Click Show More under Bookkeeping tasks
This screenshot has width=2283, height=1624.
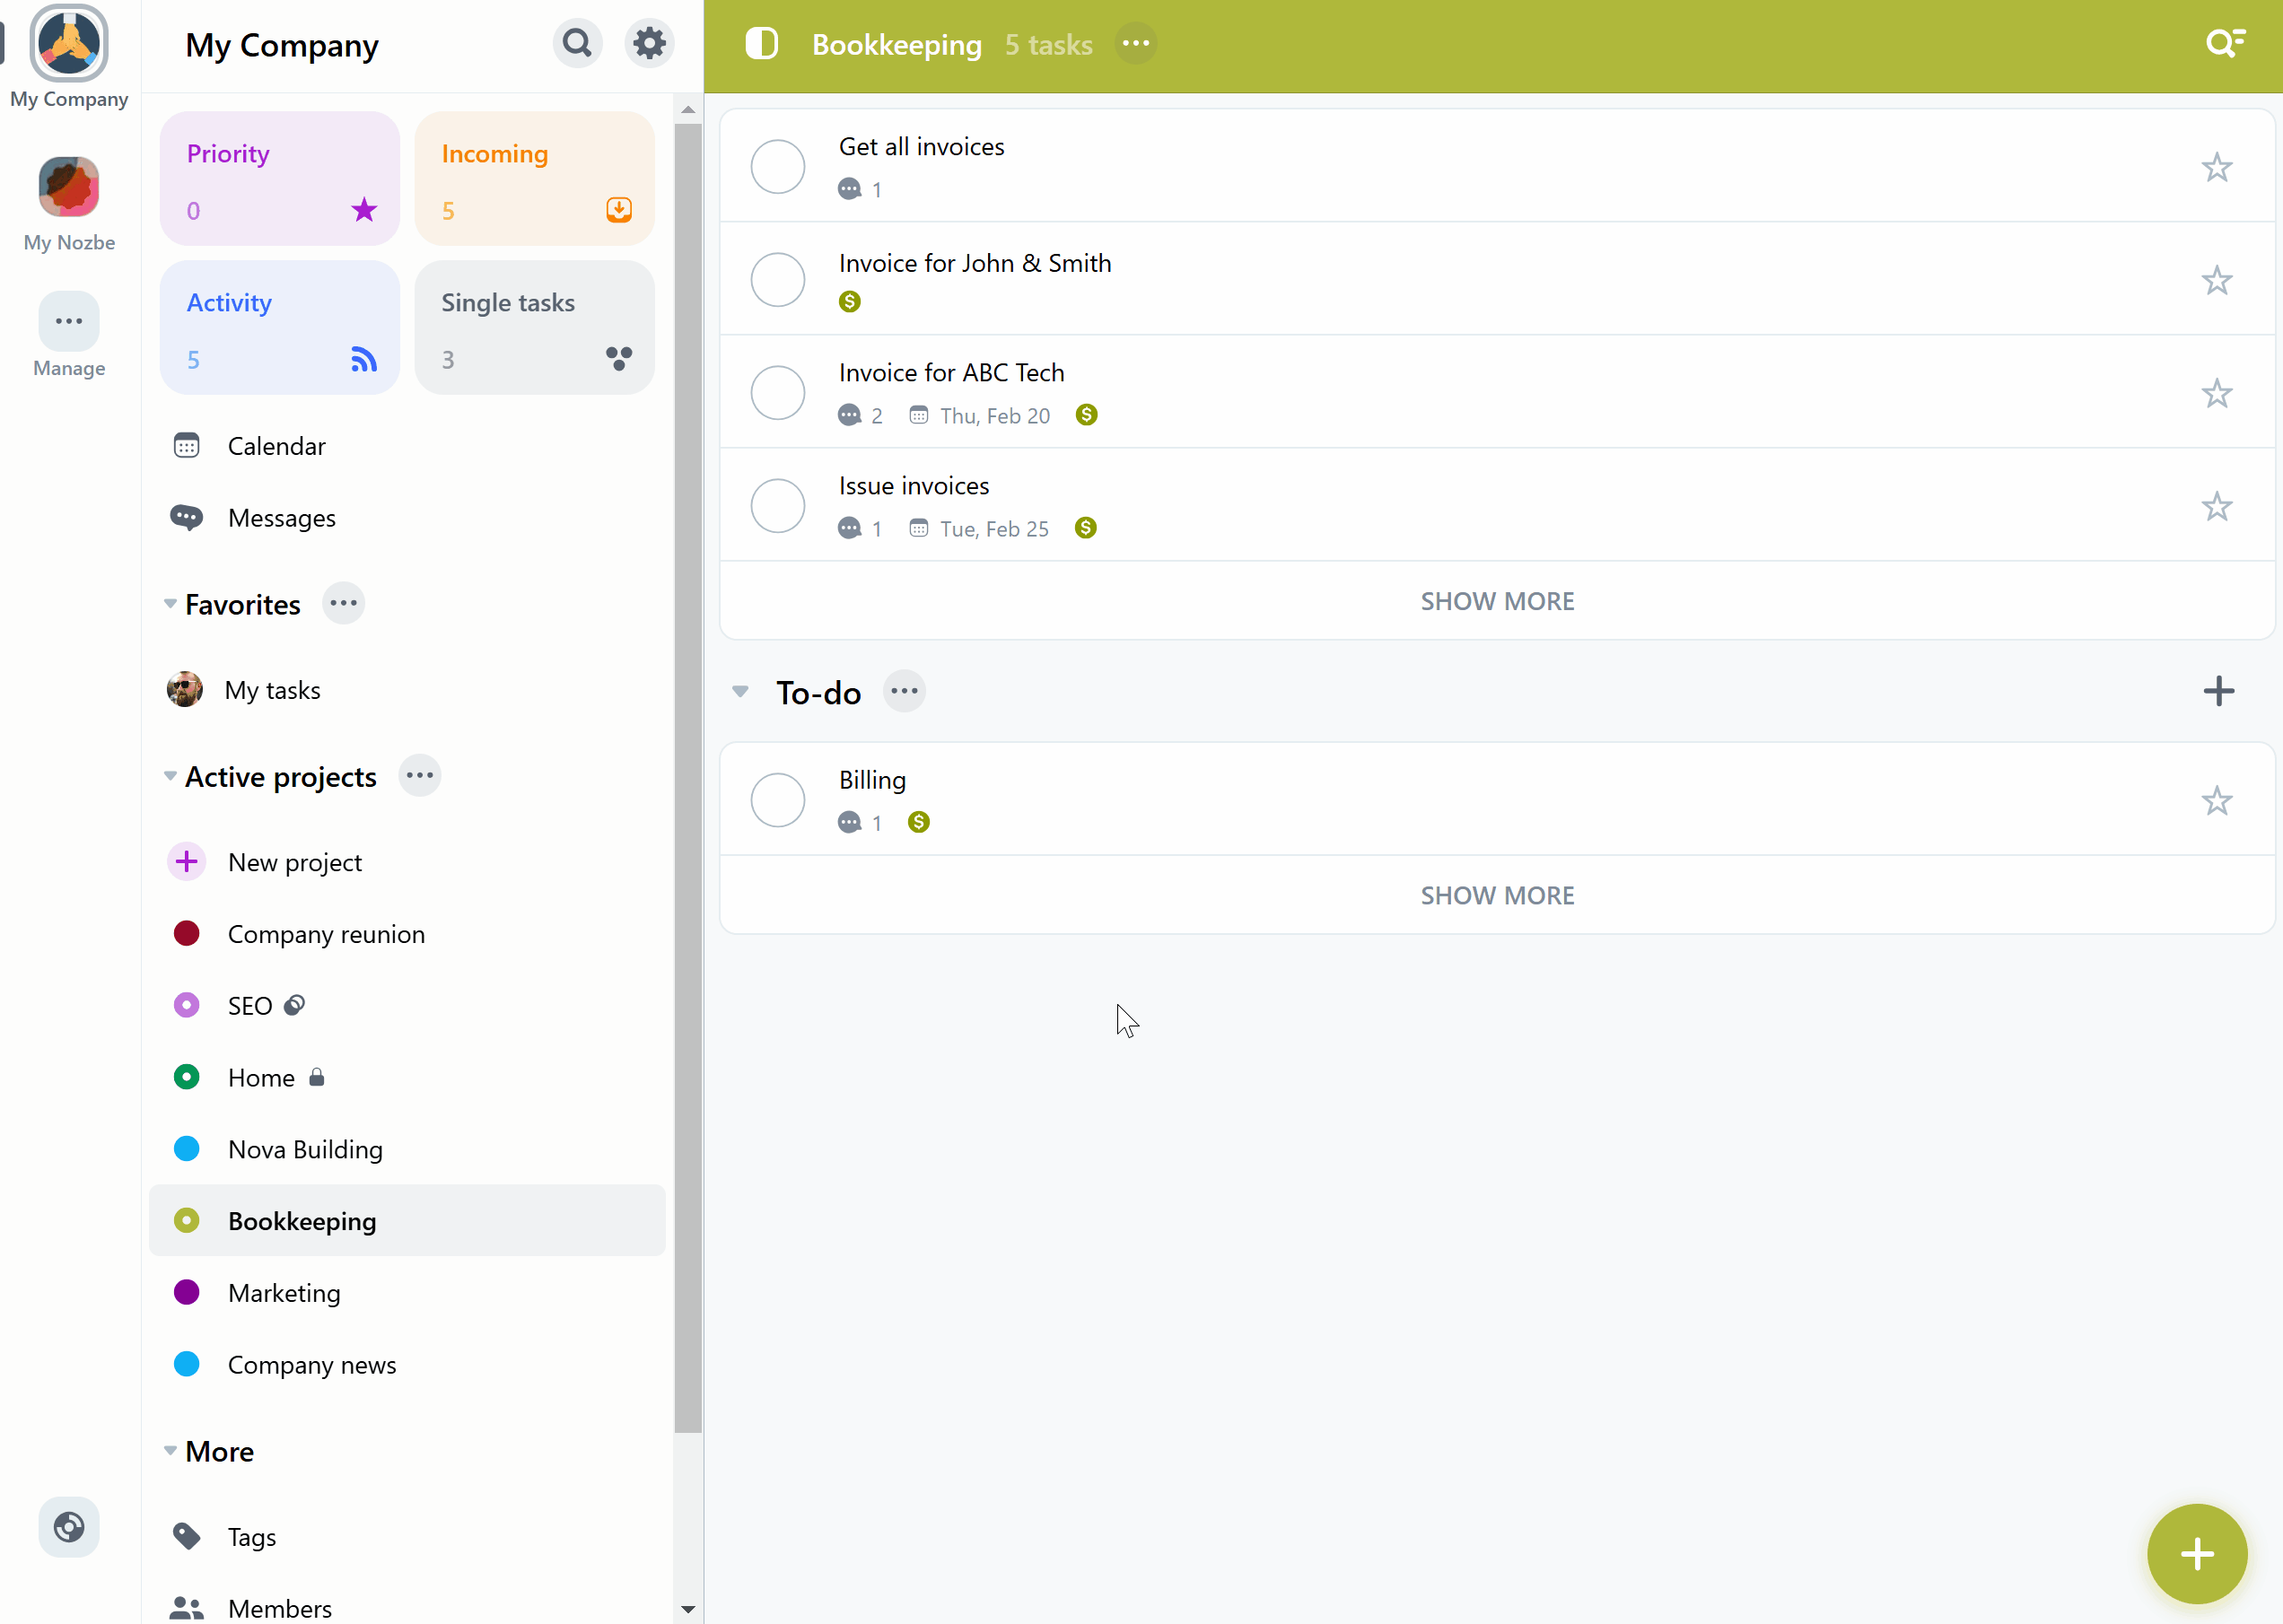tap(1498, 599)
